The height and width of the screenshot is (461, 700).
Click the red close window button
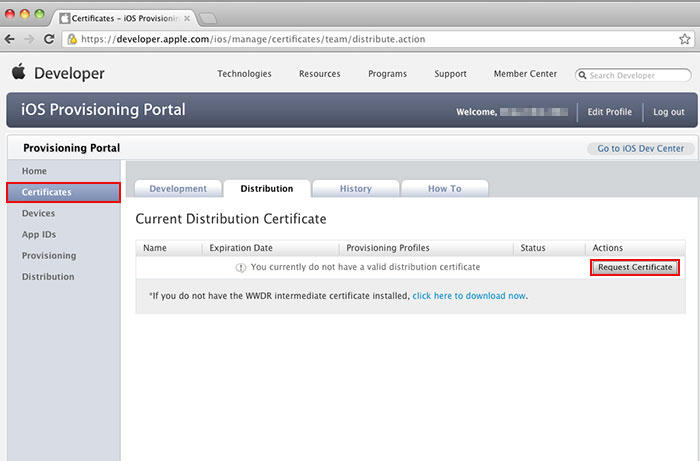point(10,14)
